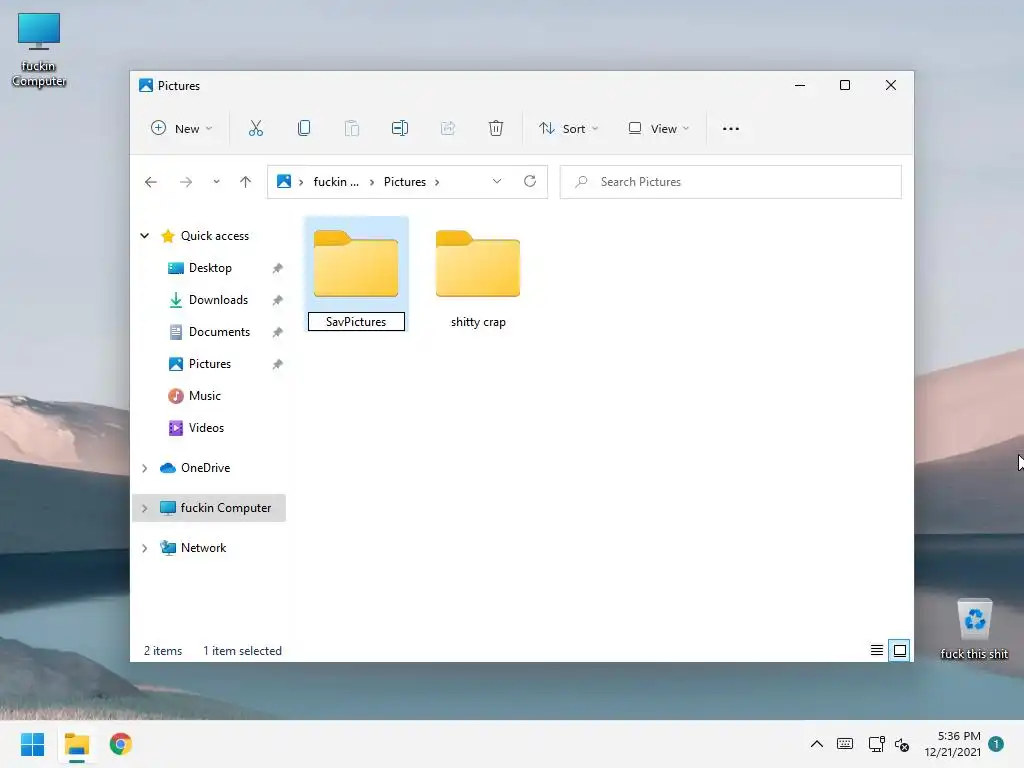The width and height of the screenshot is (1024, 768).
Task: Click the muted volume tray icon
Action: pos(902,744)
